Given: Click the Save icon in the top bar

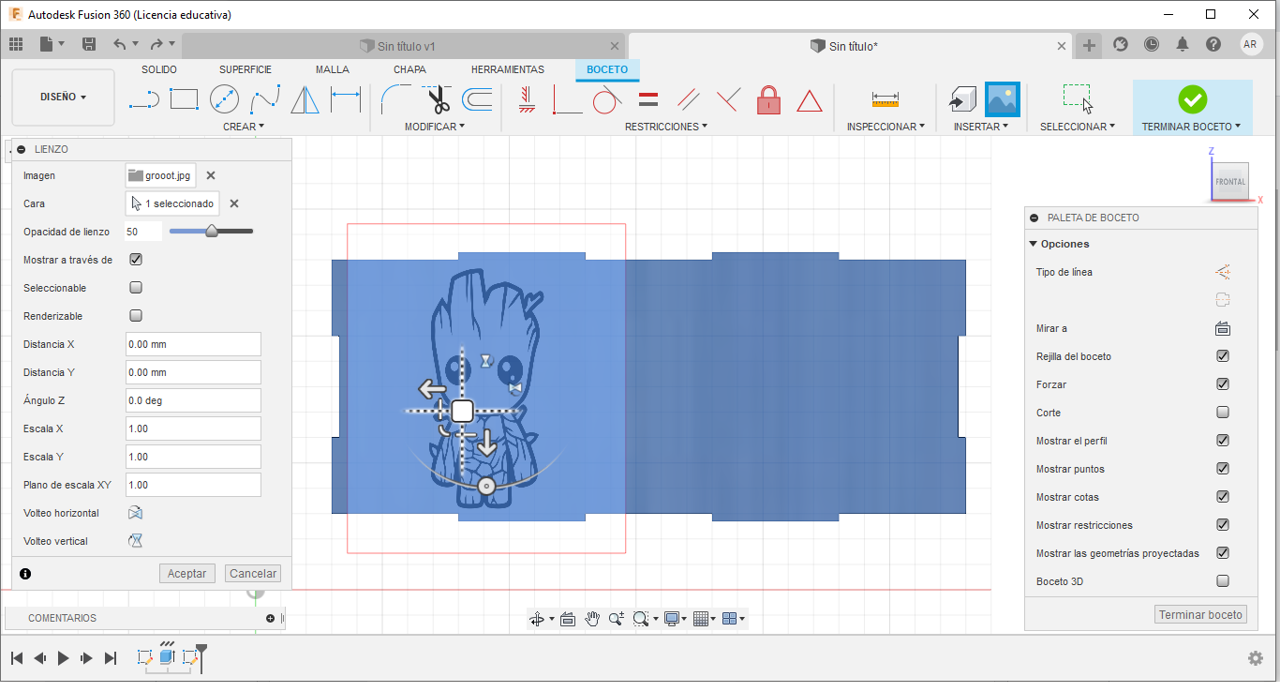Looking at the screenshot, I should point(89,44).
